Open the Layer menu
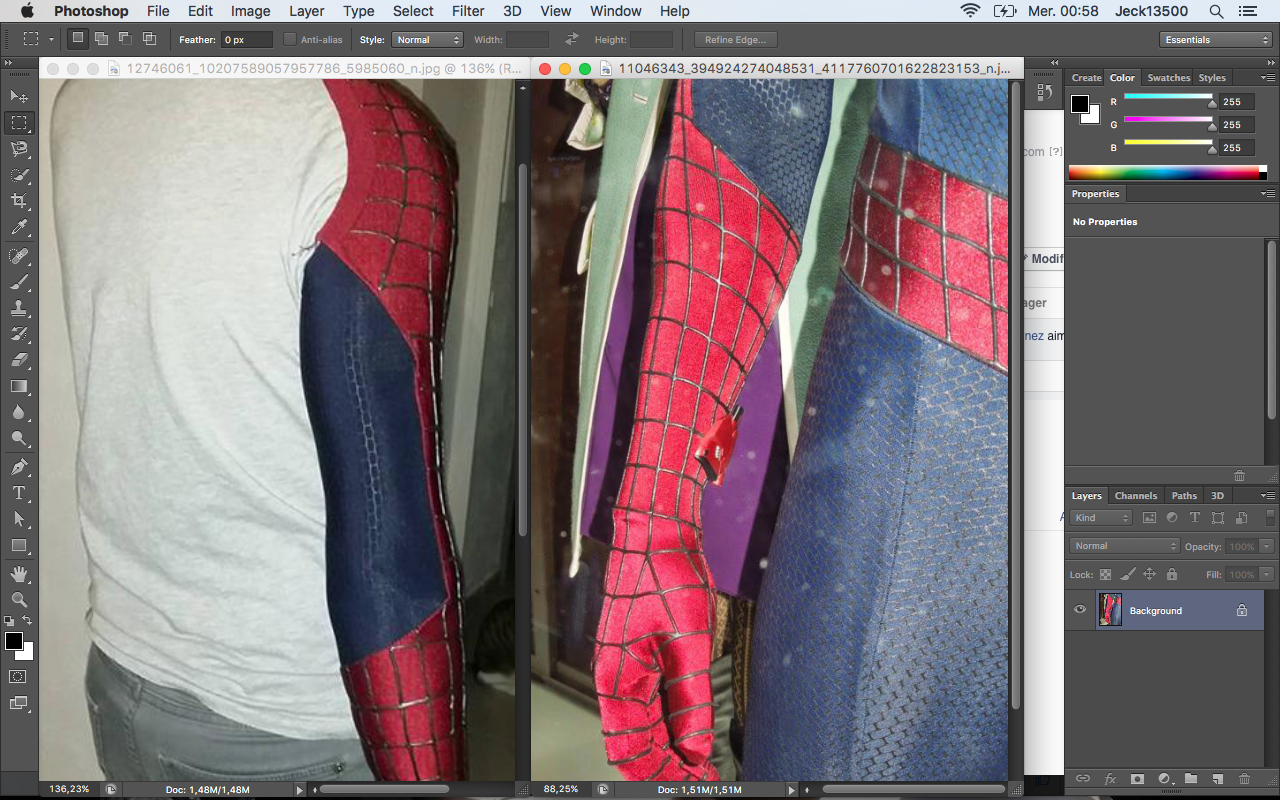 (306, 11)
